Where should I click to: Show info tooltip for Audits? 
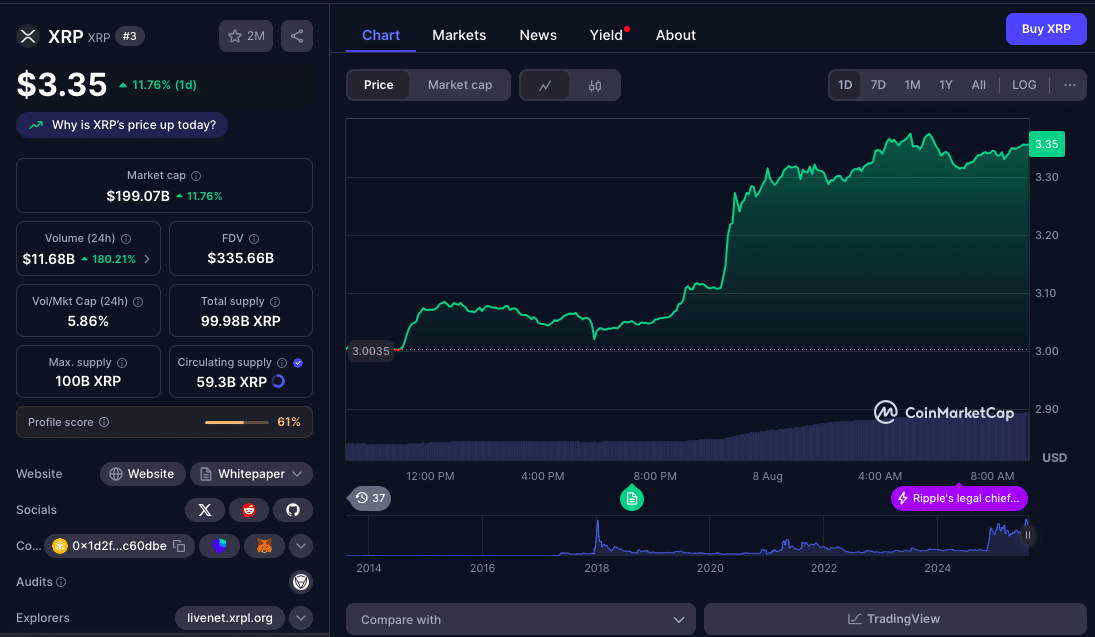(61, 582)
